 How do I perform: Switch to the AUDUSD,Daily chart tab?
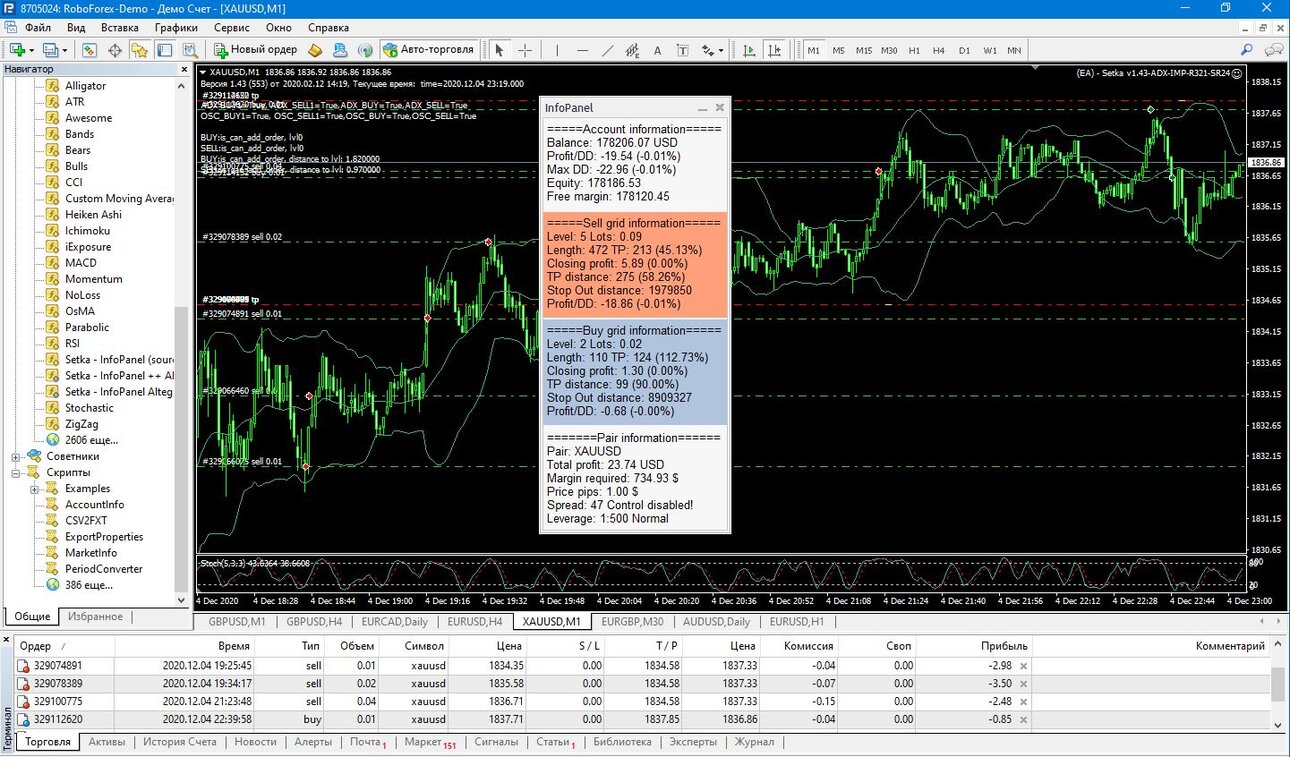pos(716,622)
